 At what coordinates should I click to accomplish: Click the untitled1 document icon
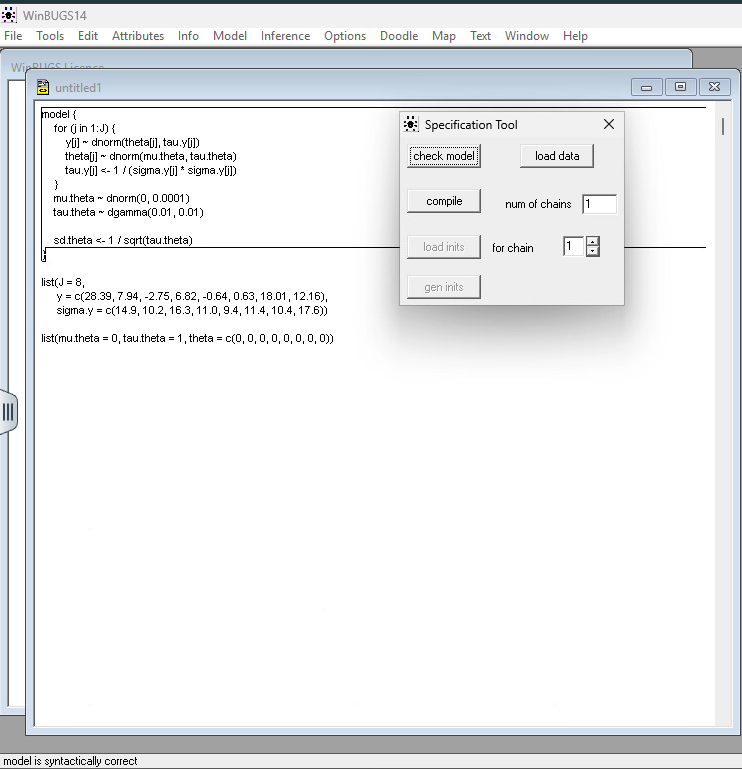pos(43,87)
